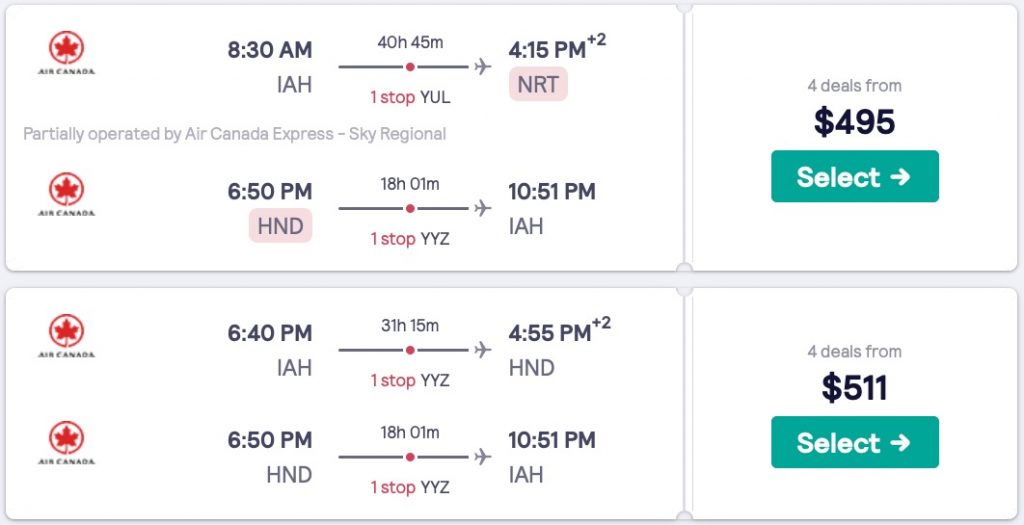1024x525 pixels.
Task: Click the highlighted NRT airport badge
Action: tap(538, 85)
